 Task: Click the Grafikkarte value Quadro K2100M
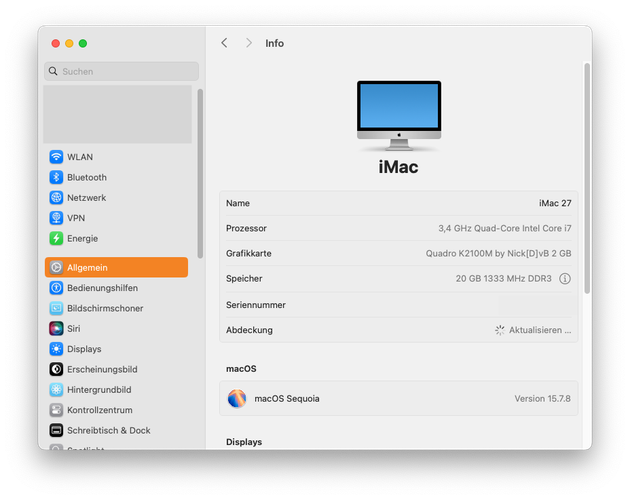499,254
